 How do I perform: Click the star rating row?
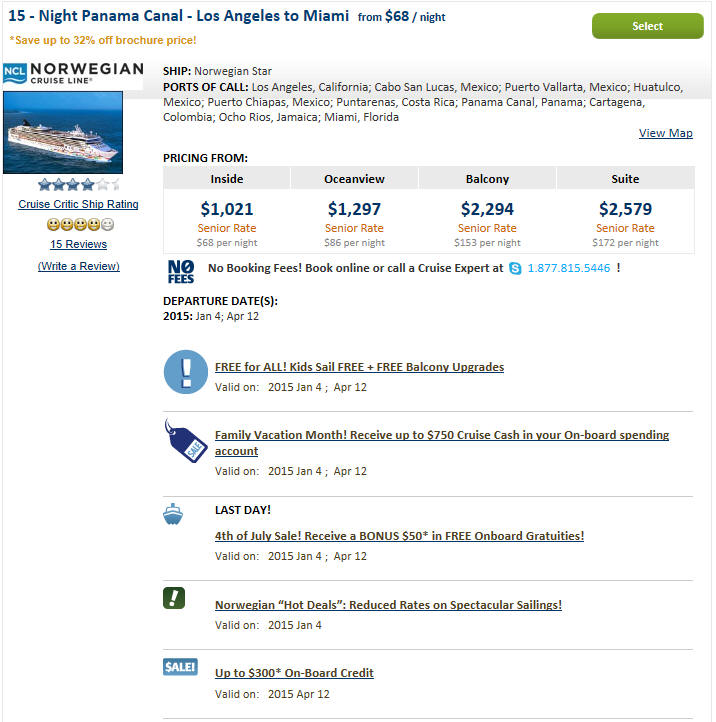(x=79, y=185)
